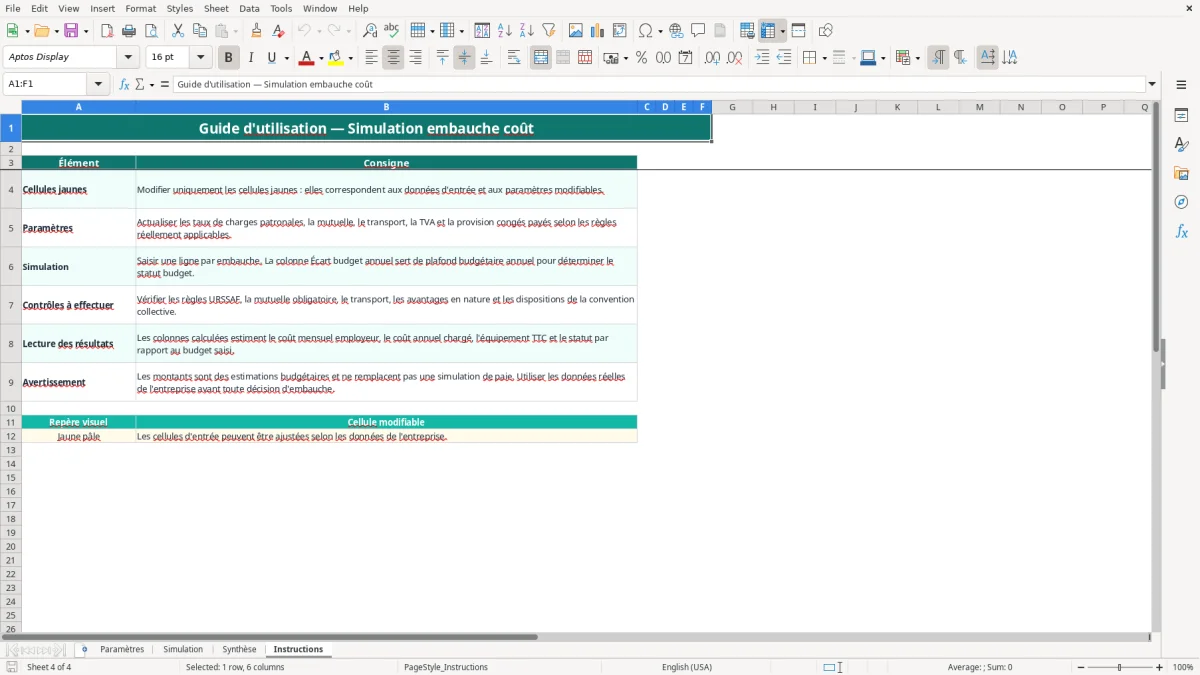Image resolution: width=1200 pixels, height=675 pixels.
Task: Switch to the Paramètres sheet tab
Action: tap(122, 650)
